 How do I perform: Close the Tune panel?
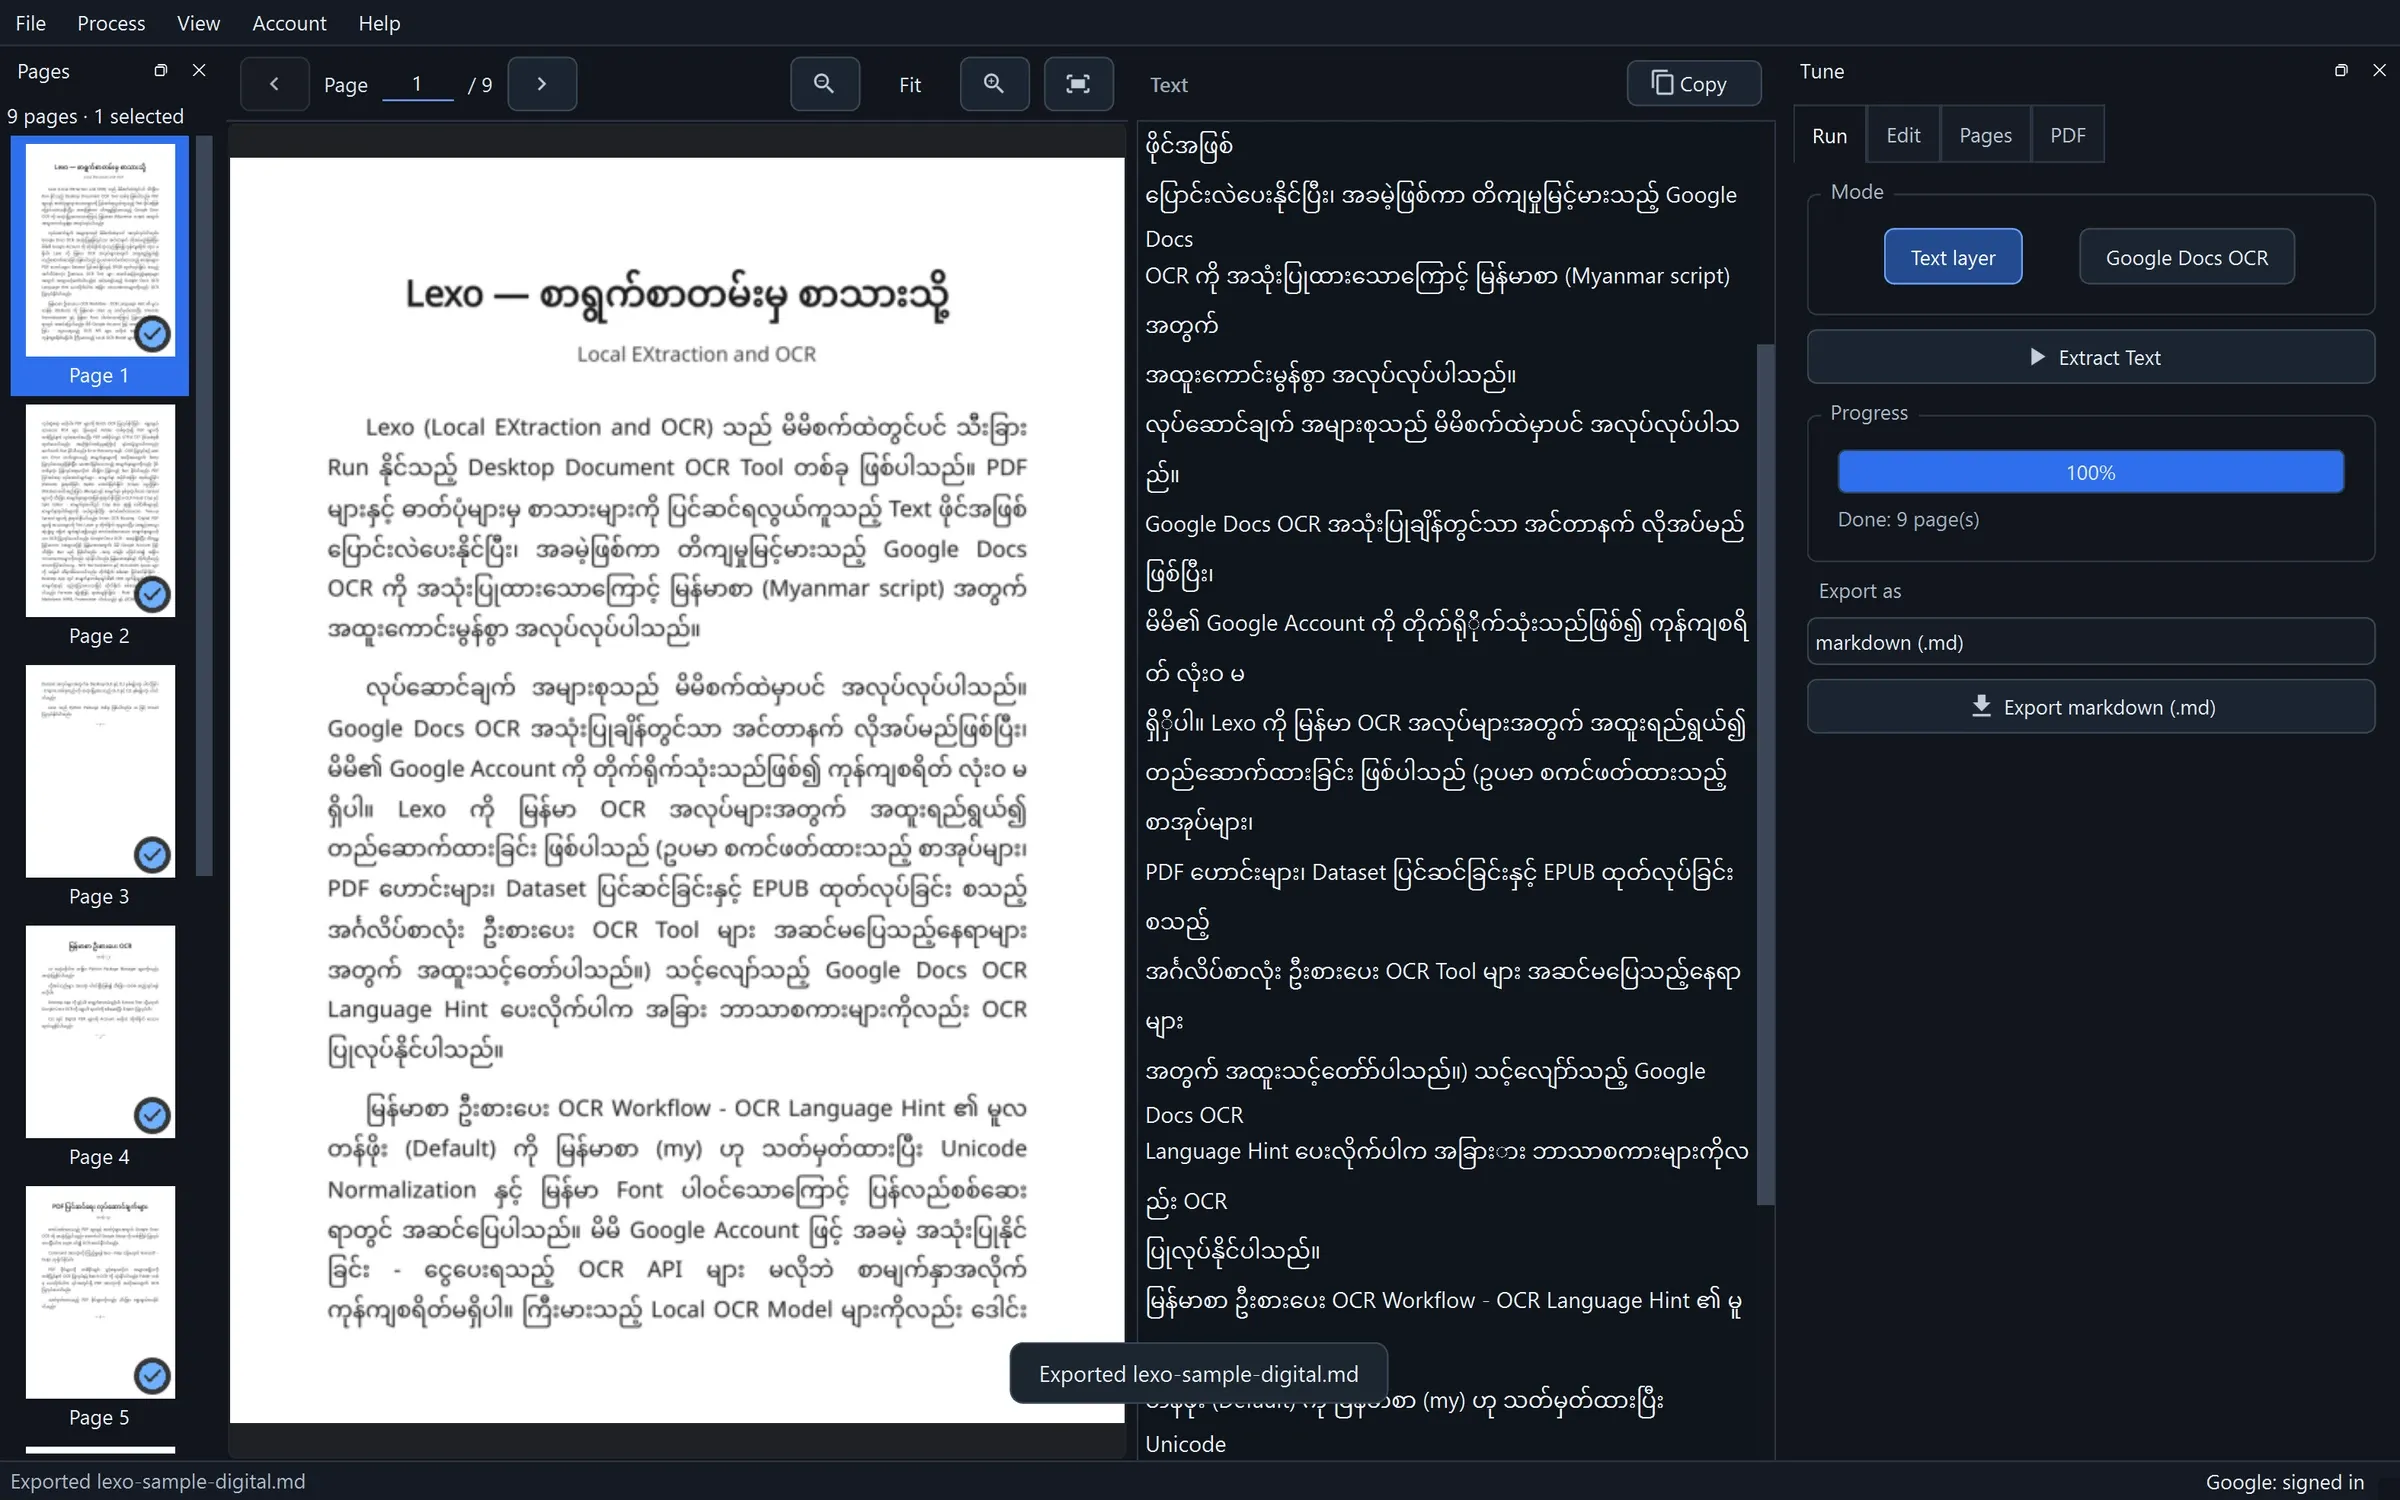tap(2379, 70)
